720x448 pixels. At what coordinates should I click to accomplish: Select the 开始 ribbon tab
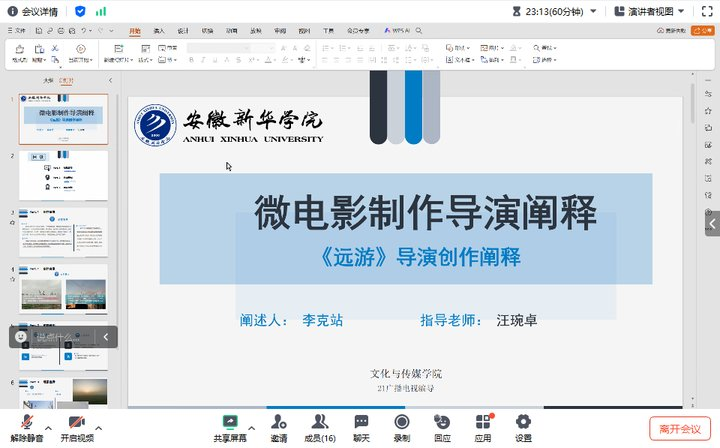[135, 31]
